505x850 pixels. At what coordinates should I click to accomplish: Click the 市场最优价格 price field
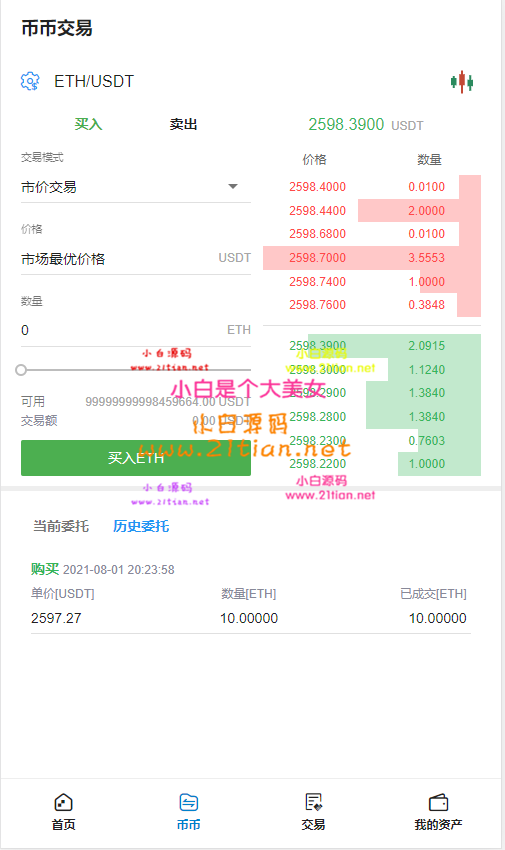point(135,259)
